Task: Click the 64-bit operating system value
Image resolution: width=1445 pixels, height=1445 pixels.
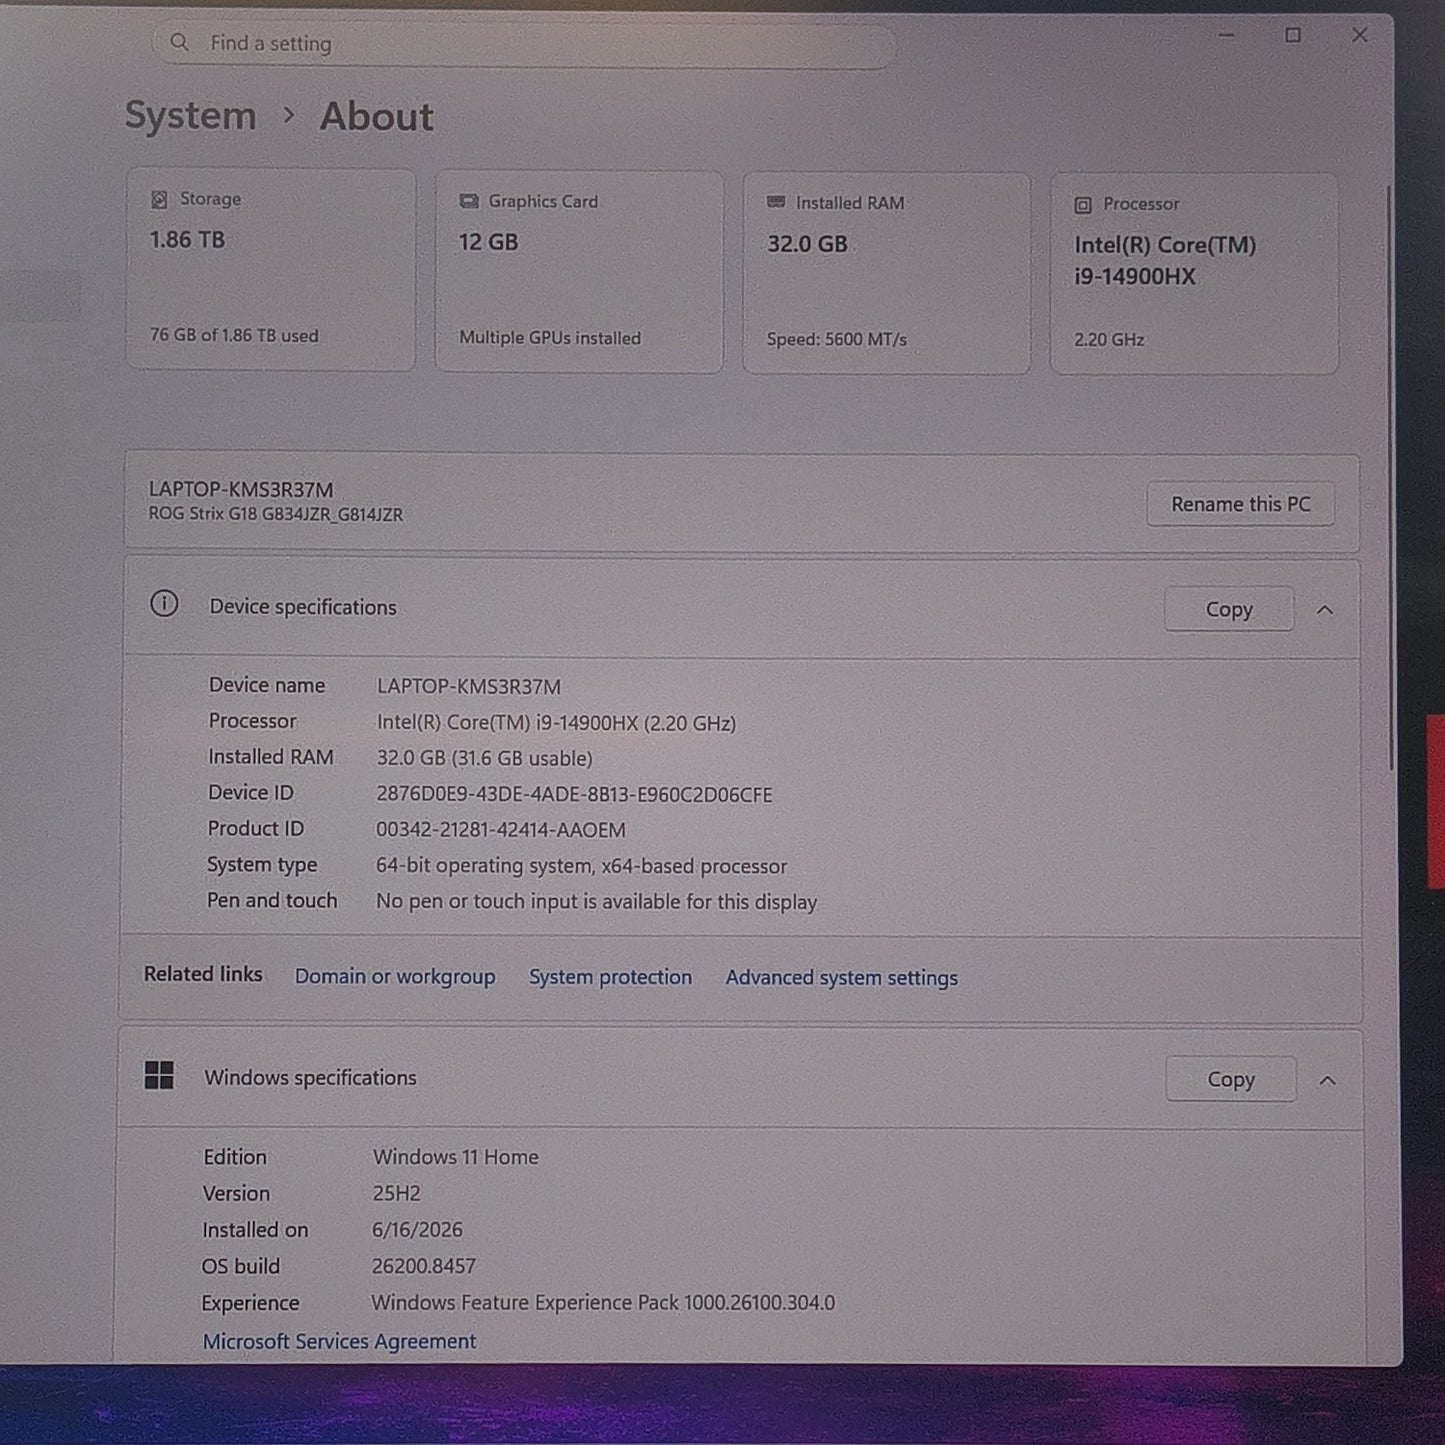Action: 581,866
